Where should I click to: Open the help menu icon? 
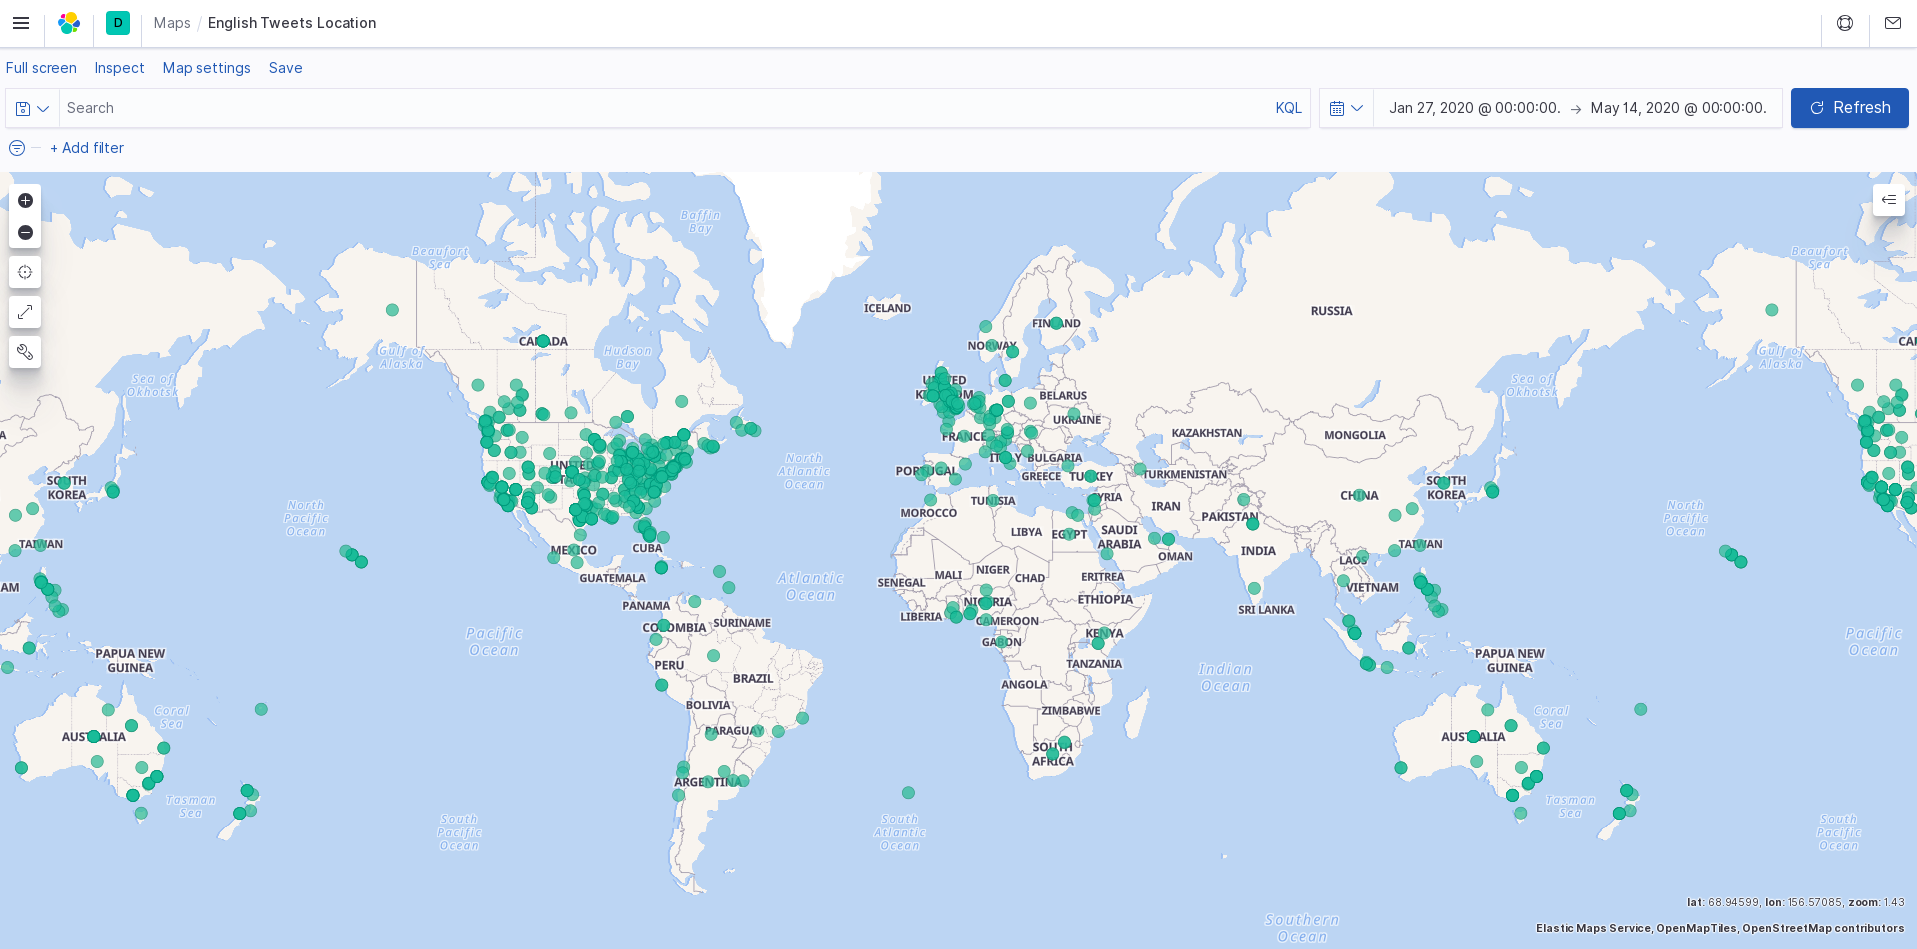coord(1845,23)
